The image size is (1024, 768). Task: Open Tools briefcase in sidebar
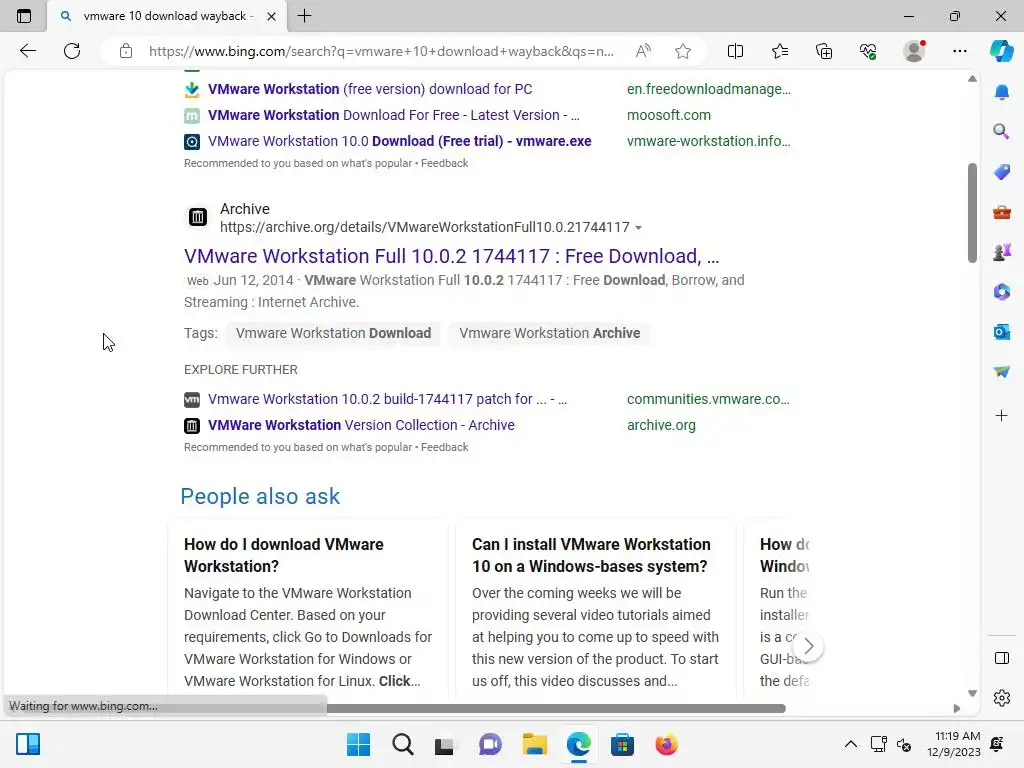pos(1002,212)
